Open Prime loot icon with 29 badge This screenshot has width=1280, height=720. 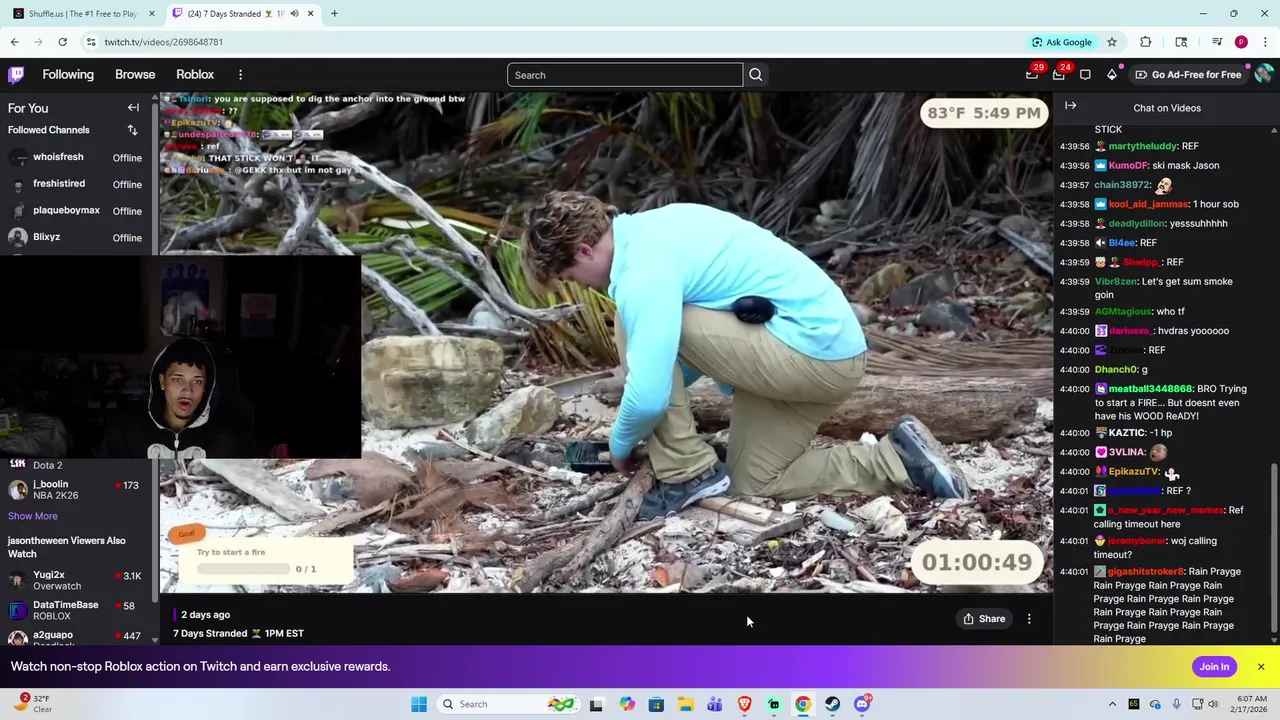(1033, 74)
